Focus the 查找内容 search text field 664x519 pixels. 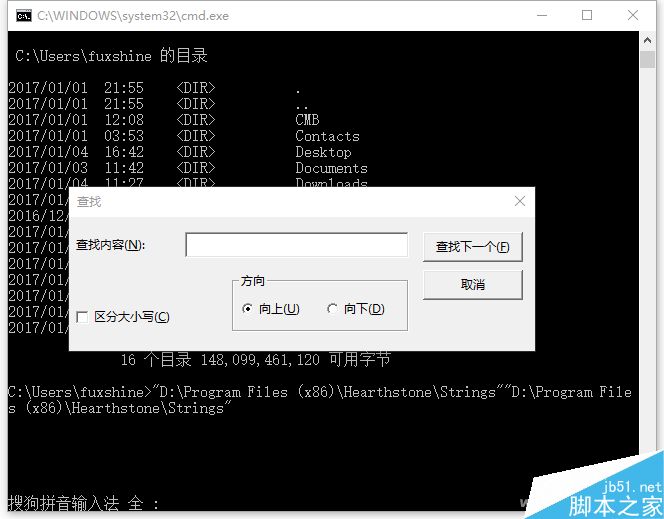pyautogui.click(x=296, y=245)
